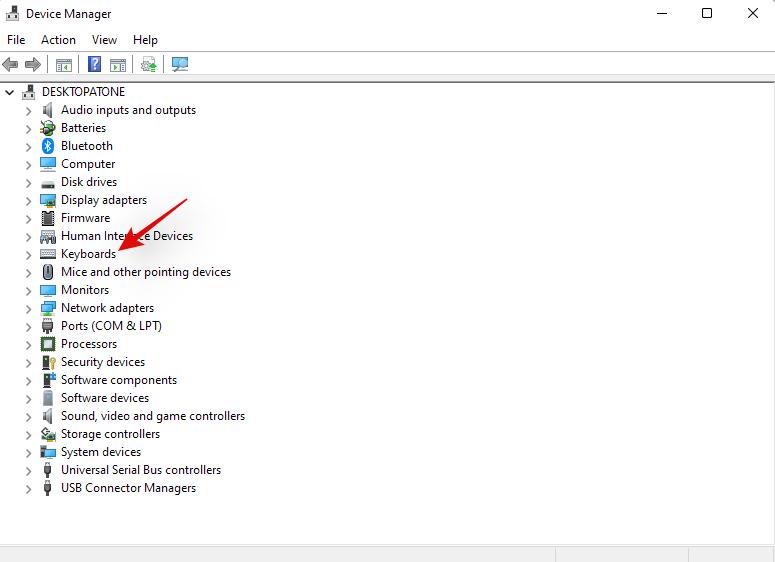Select Sound, video and game controllers
This screenshot has width=775, height=562.
pyautogui.click(x=152, y=416)
